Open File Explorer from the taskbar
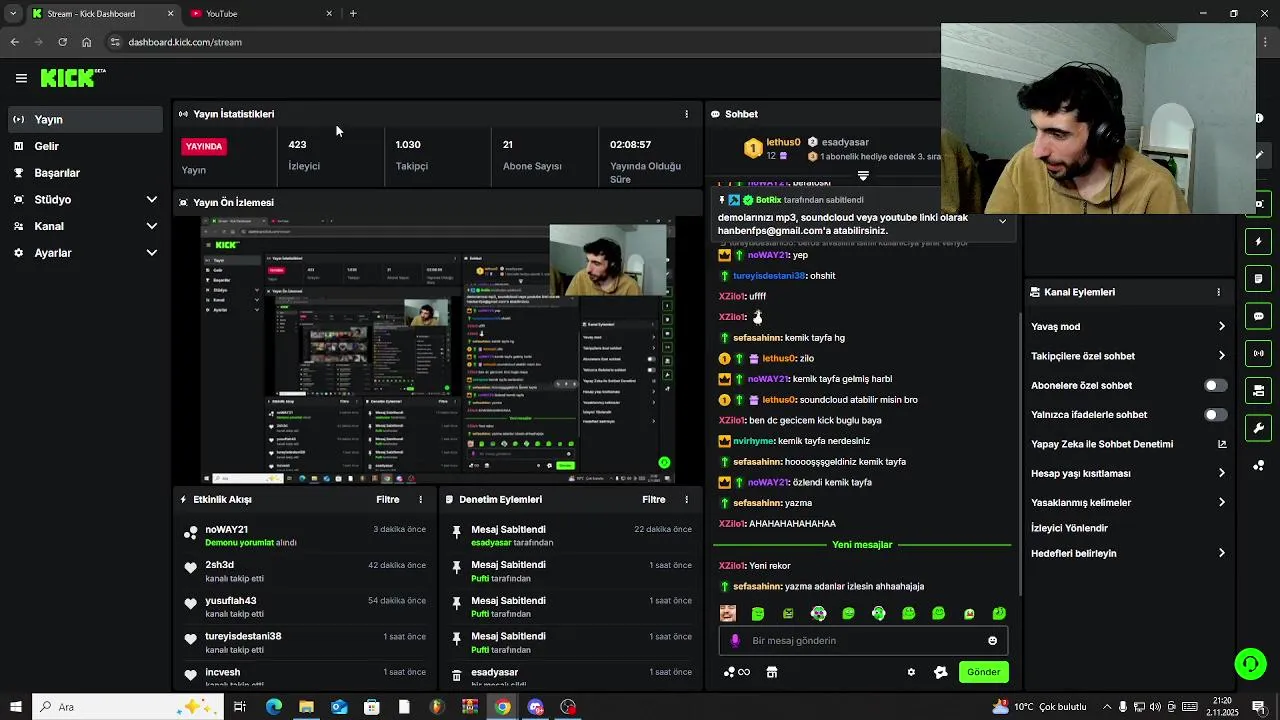Screen dimensions: 1280x720 [306, 707]
